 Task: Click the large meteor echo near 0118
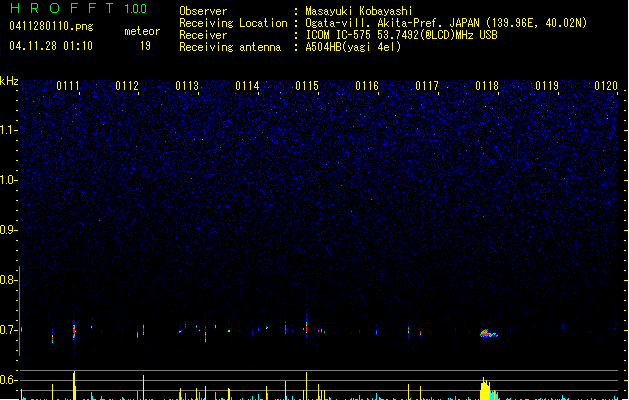coord(488,334)
